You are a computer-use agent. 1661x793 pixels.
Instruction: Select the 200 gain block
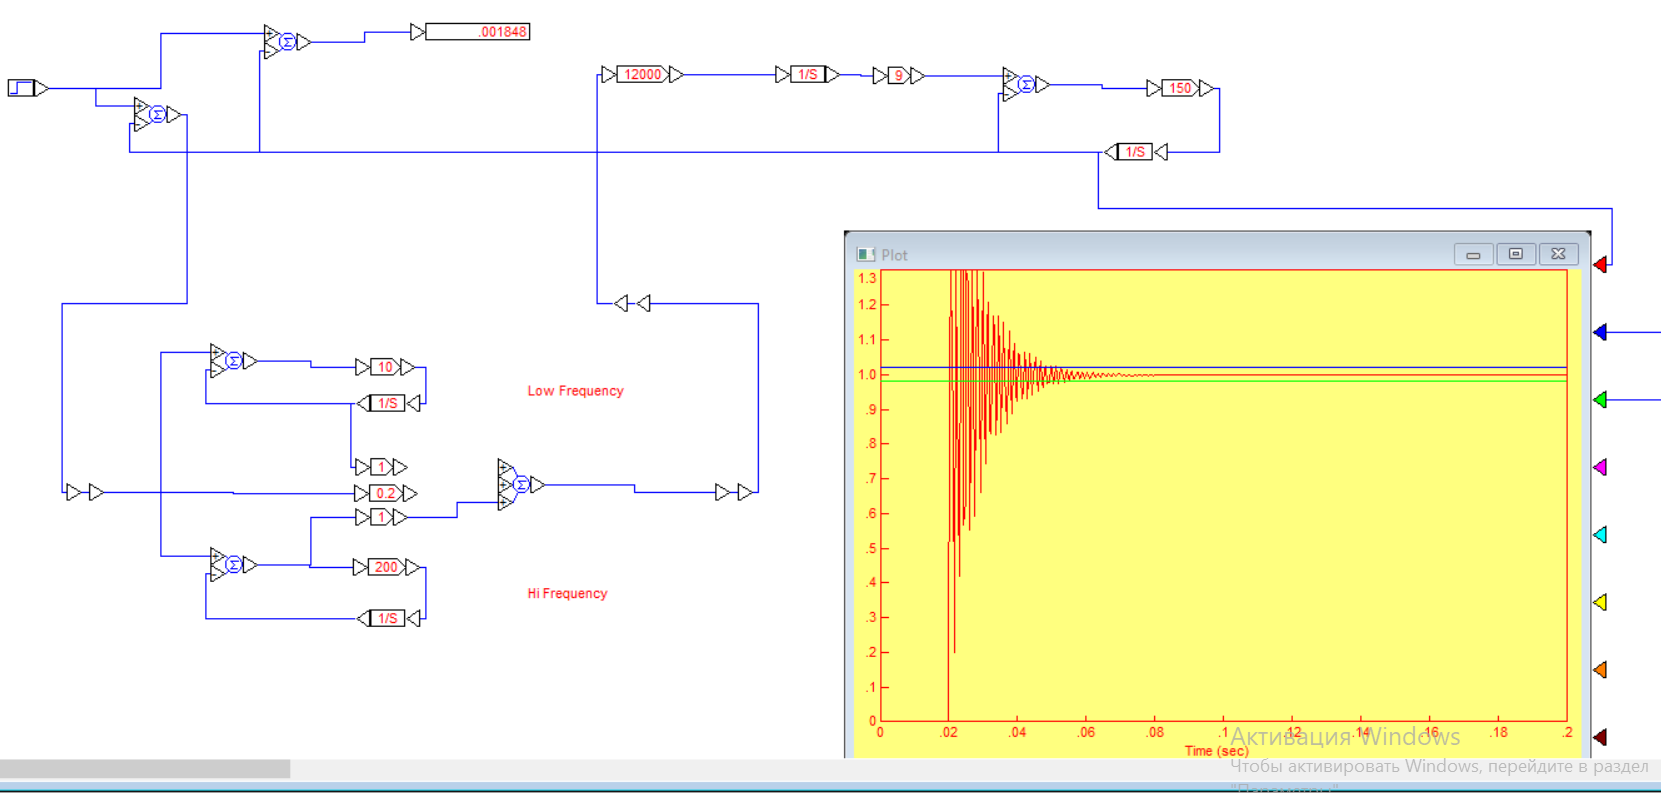(x=385, y=567)
